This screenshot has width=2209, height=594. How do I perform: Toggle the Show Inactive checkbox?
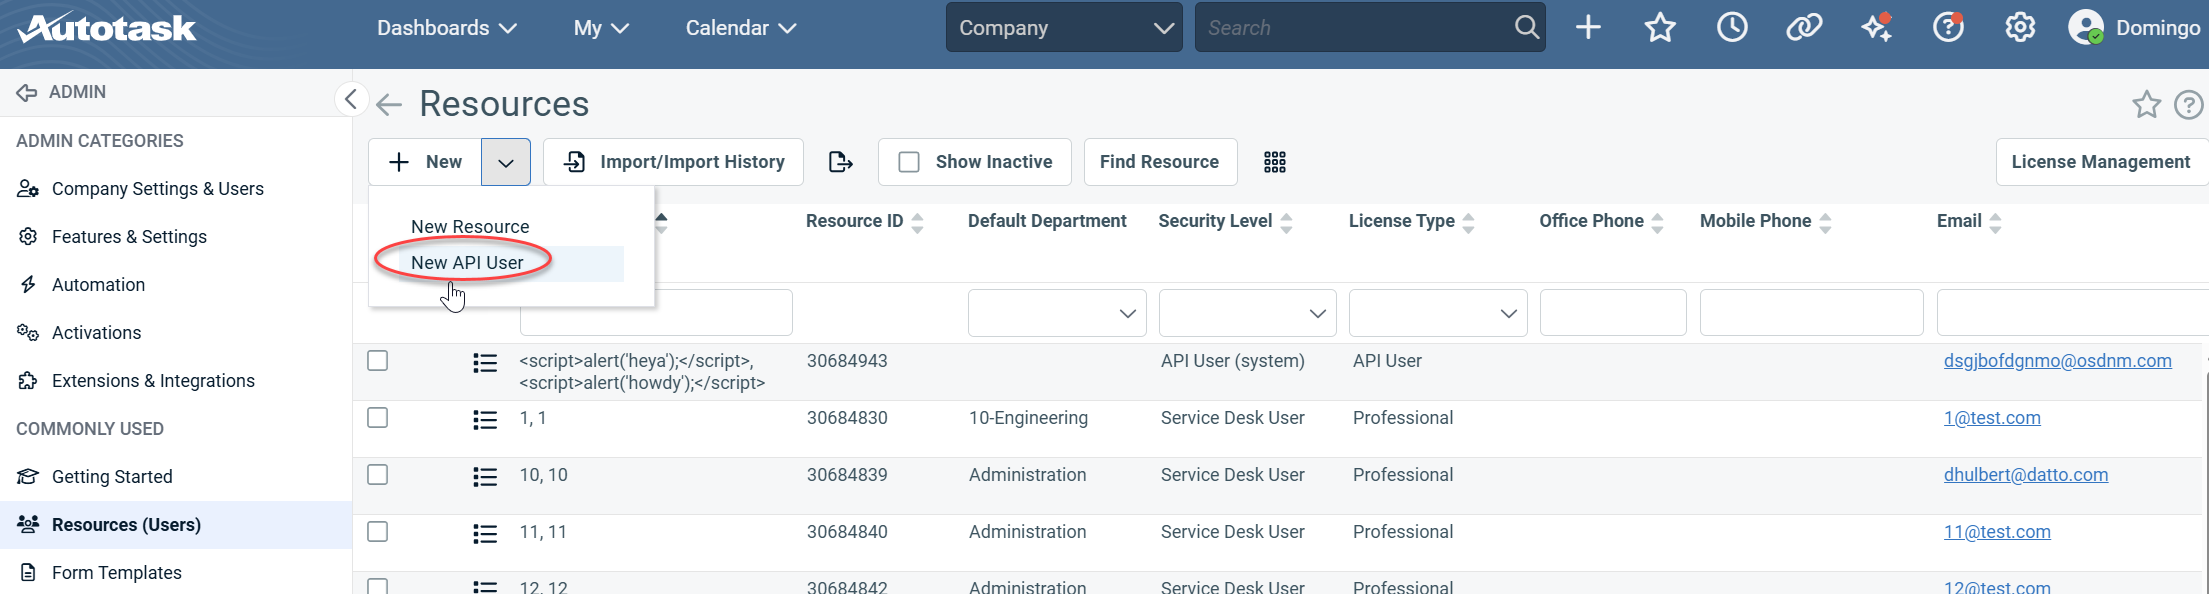coord(909,162)
